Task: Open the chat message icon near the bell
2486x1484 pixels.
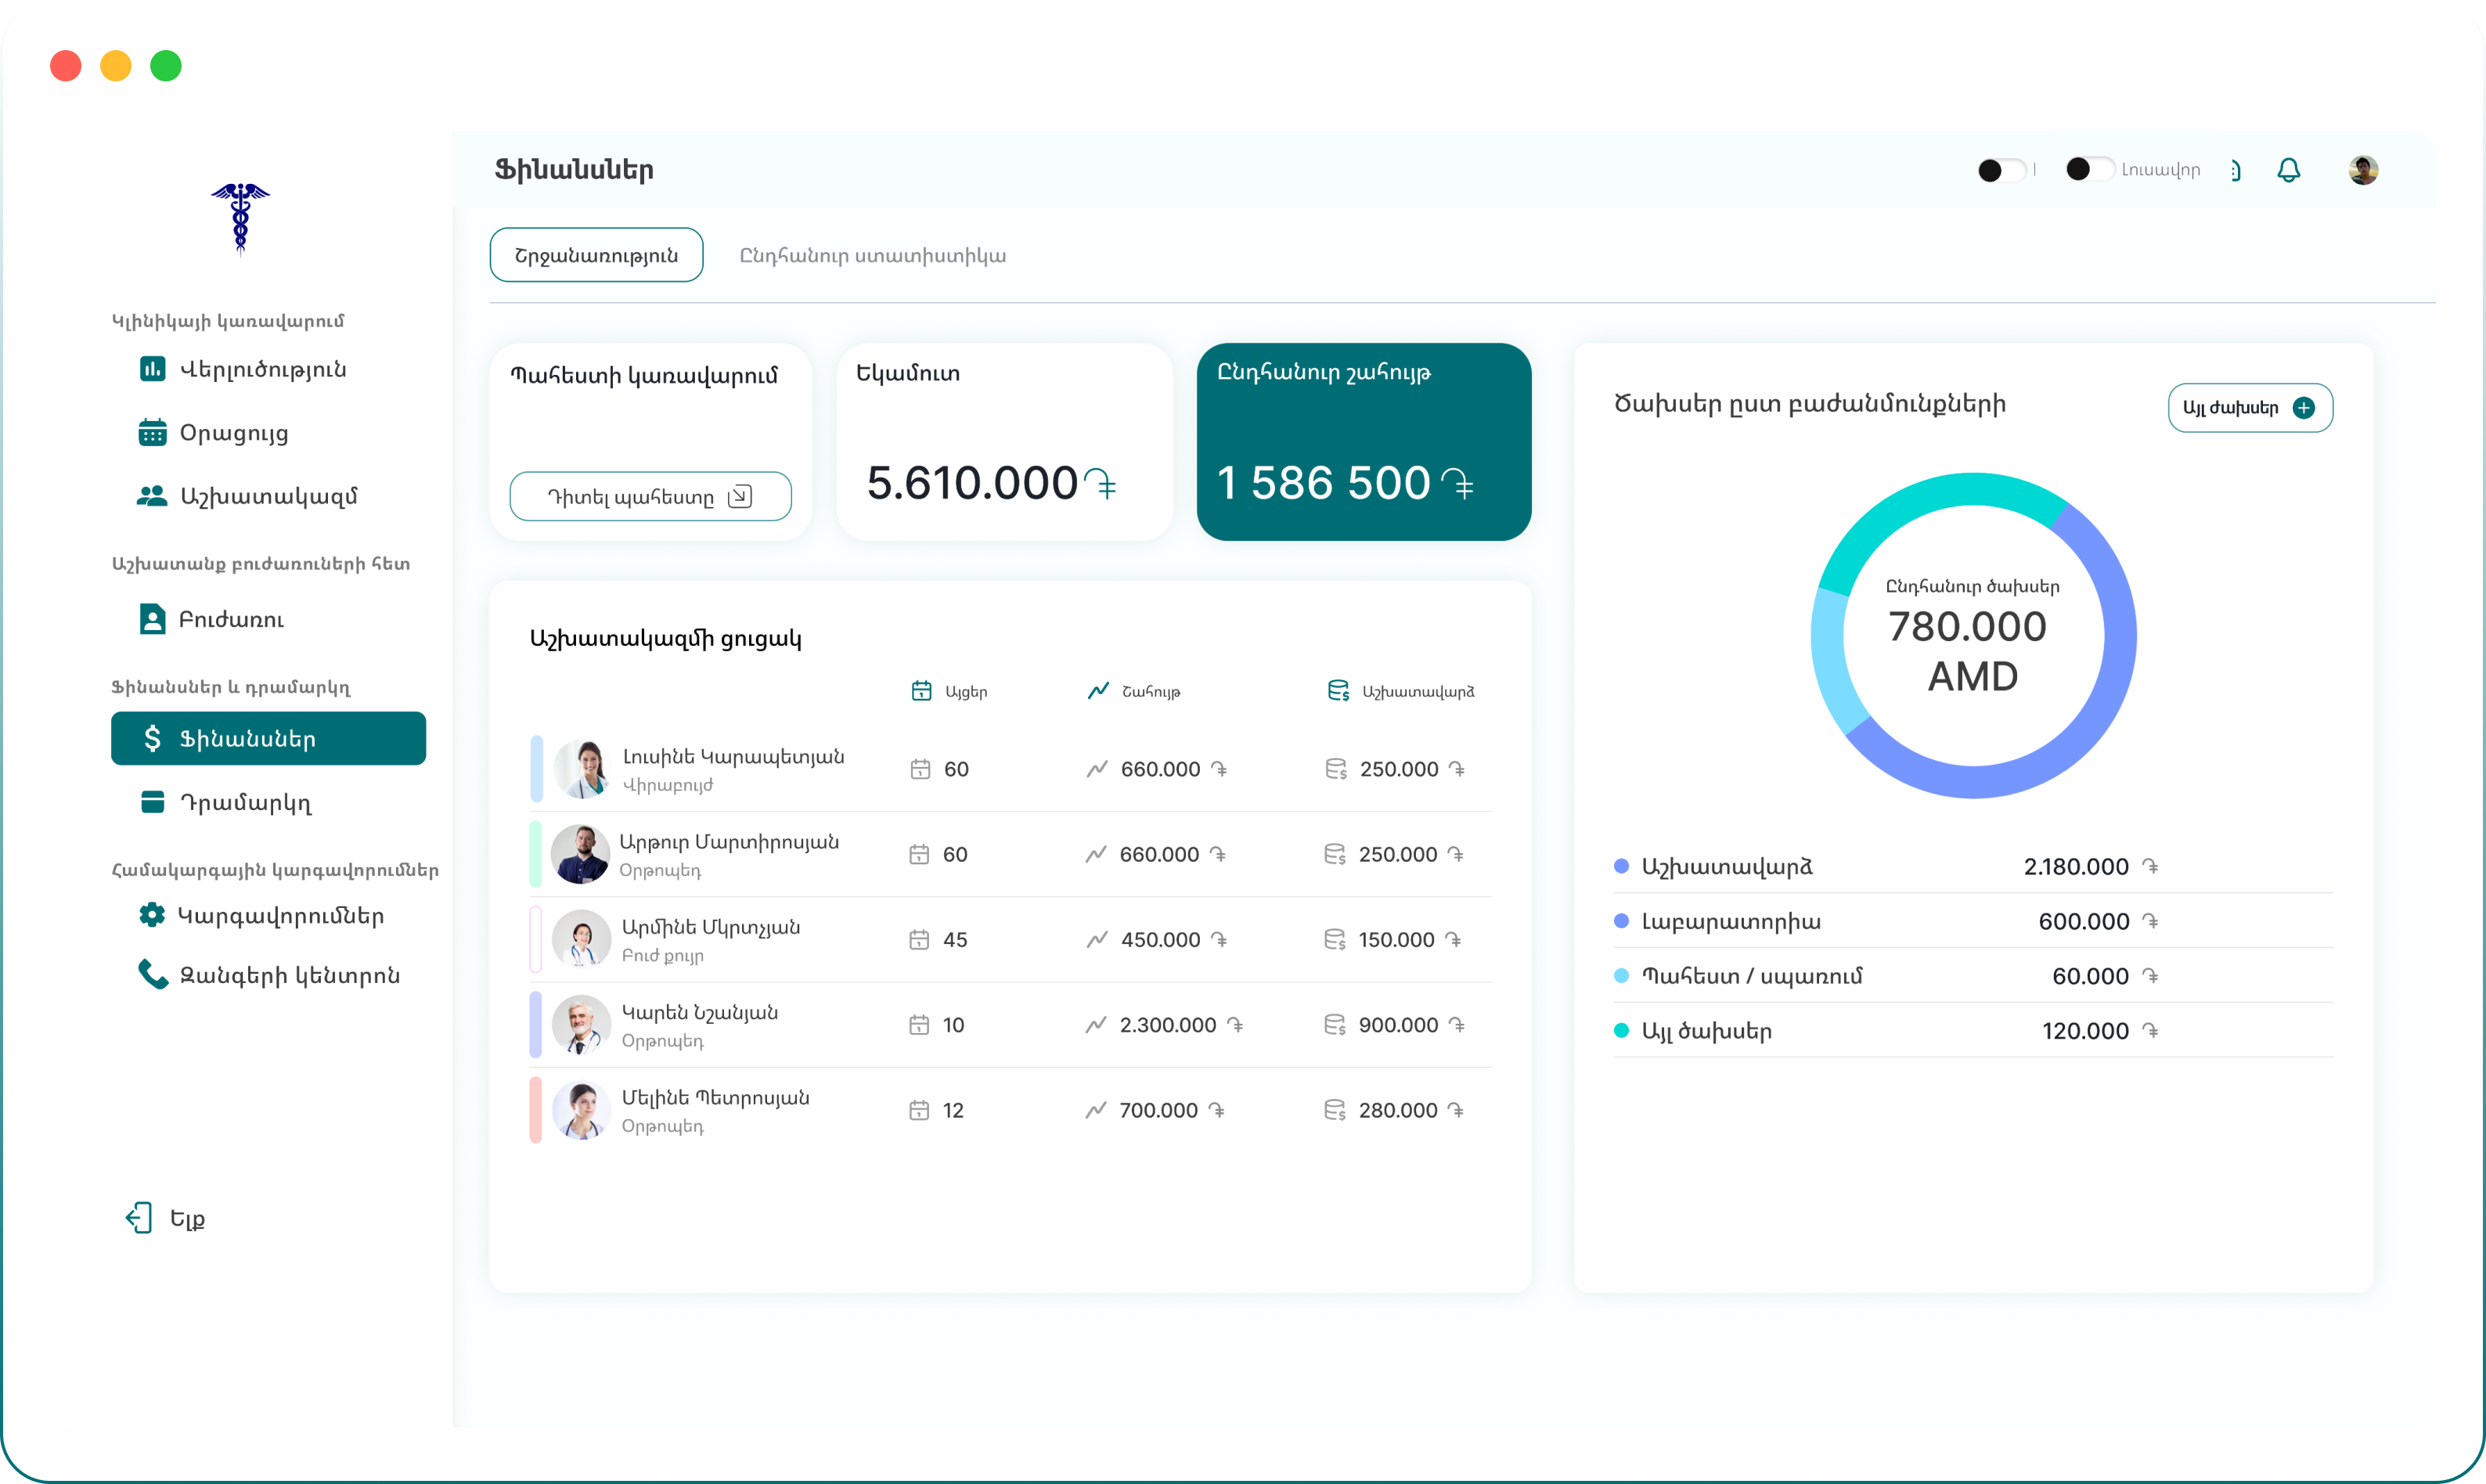Action: point(2235,170)
